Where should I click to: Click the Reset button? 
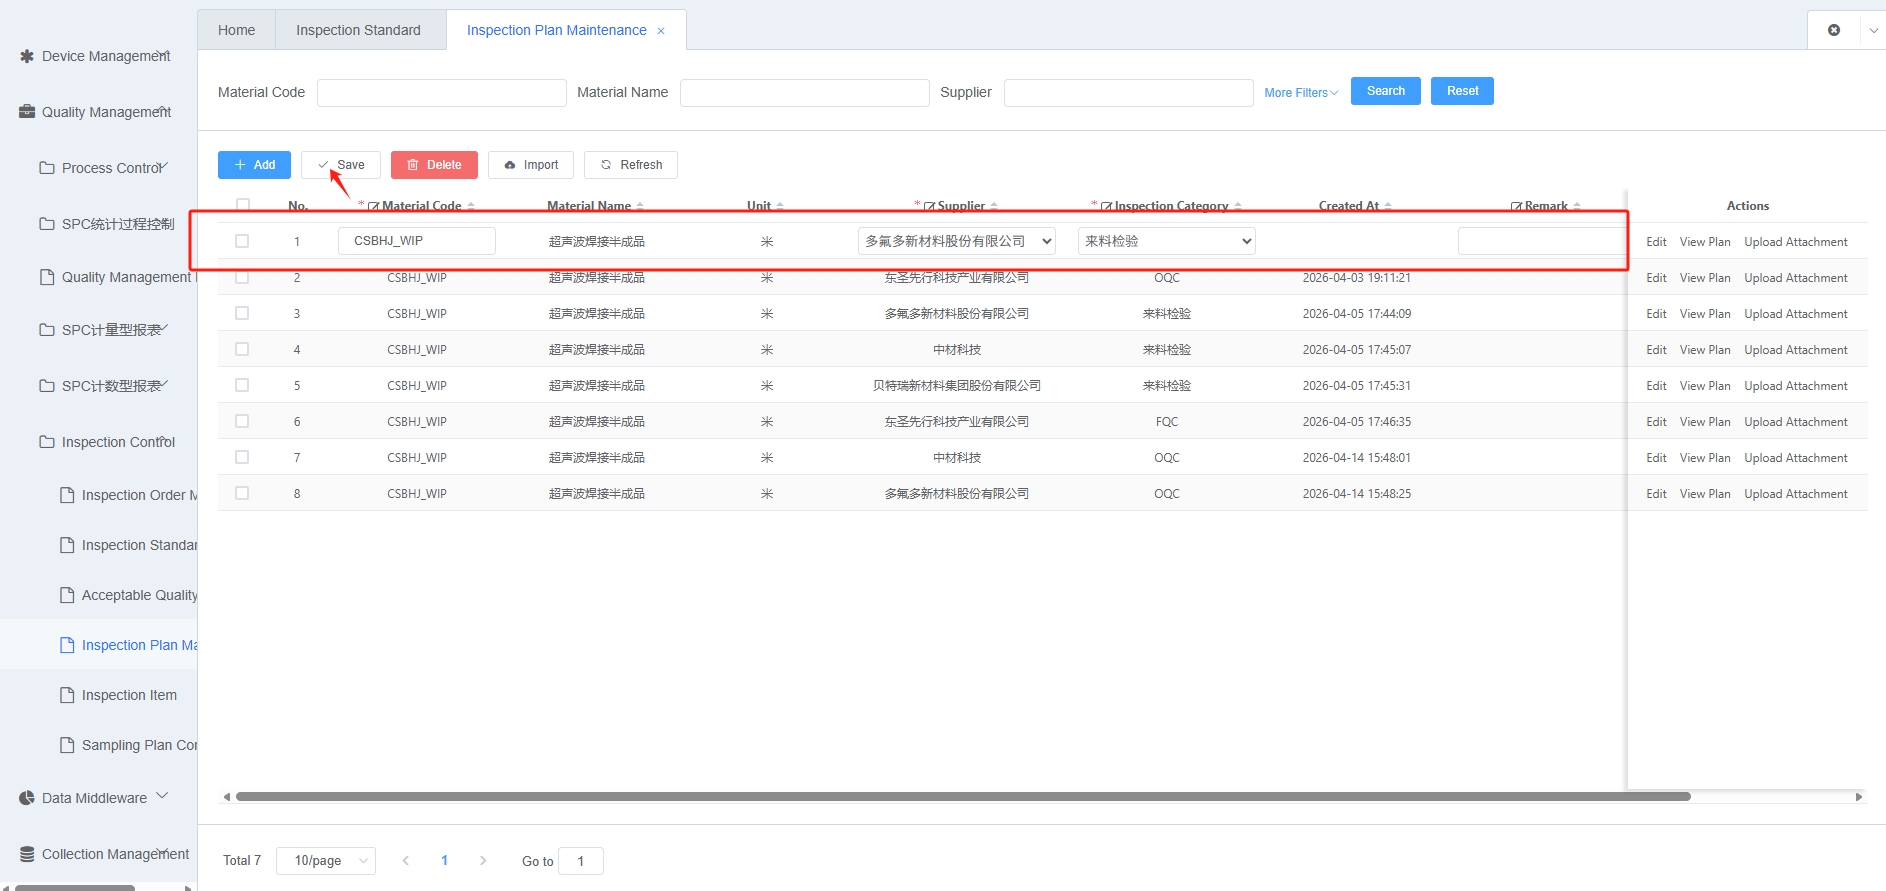(x=1462, y=91)
